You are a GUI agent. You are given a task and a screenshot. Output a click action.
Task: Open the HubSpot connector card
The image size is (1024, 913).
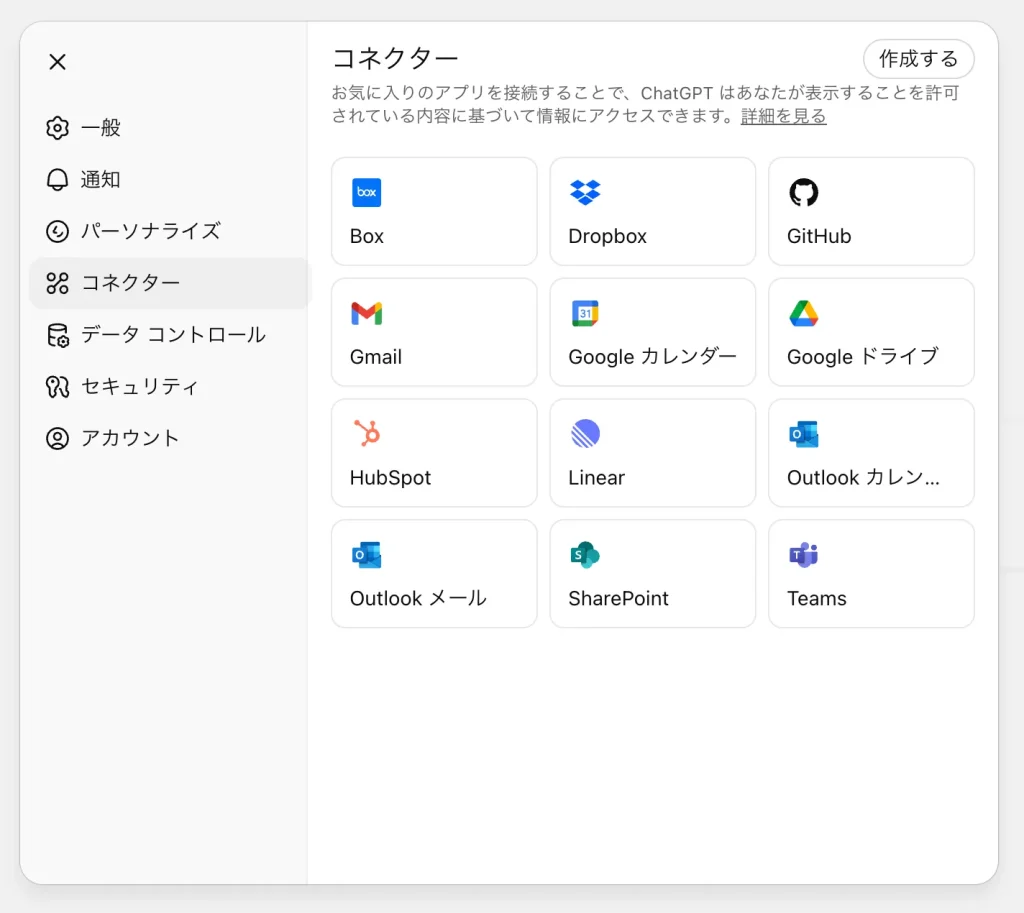pyautogui.click(x=434, y=453)
